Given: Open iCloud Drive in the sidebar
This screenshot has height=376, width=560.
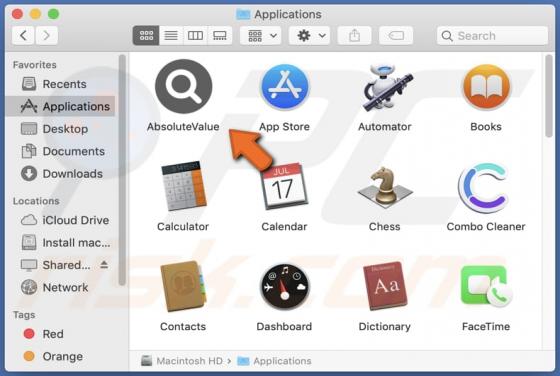Looking at the screenshot, I should 60,220.
